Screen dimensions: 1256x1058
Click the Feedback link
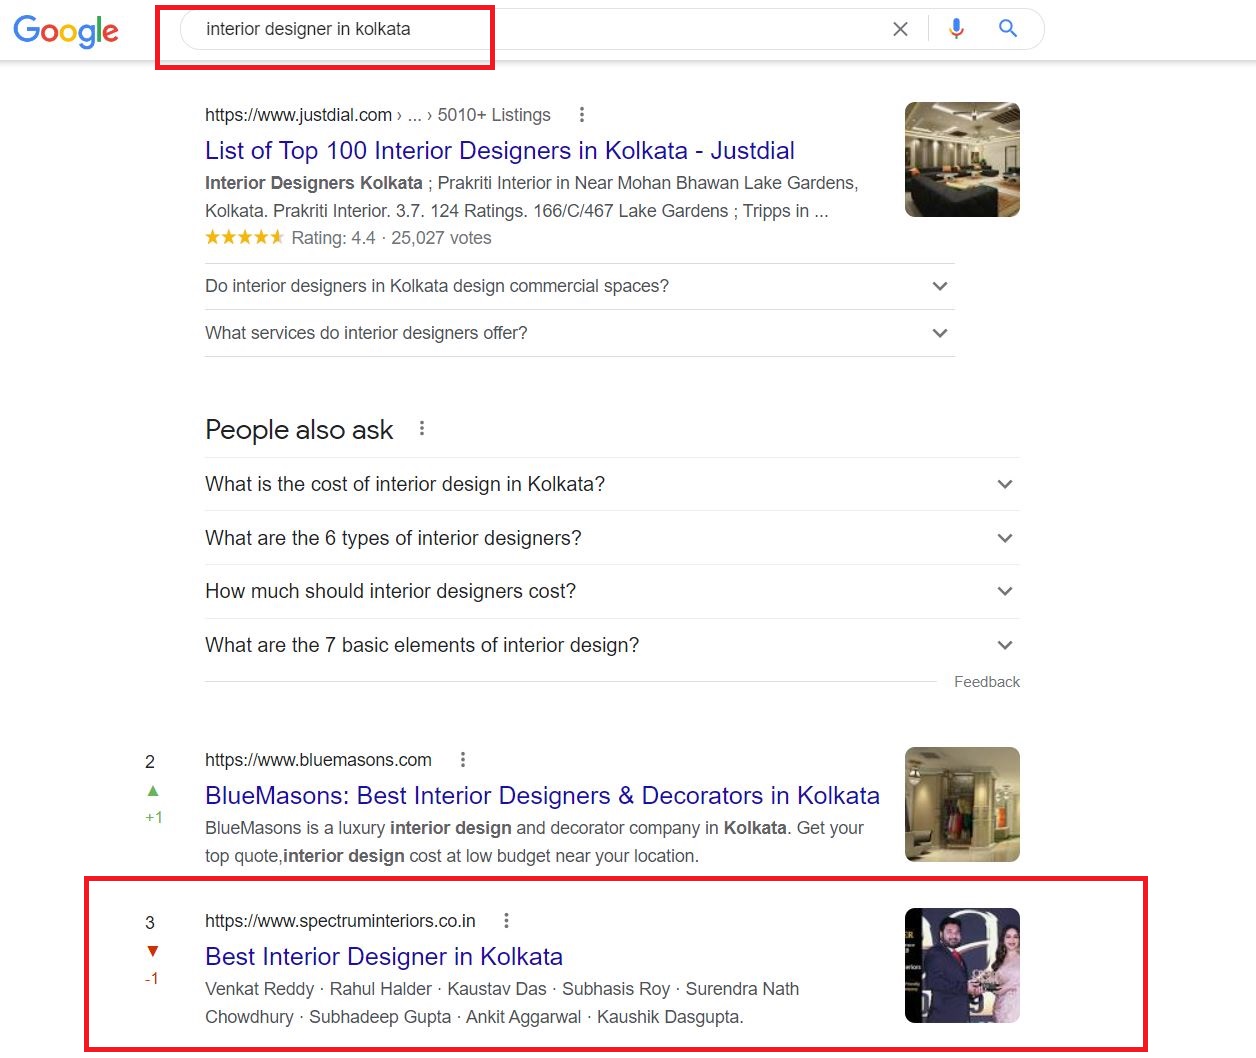[986, 682]
